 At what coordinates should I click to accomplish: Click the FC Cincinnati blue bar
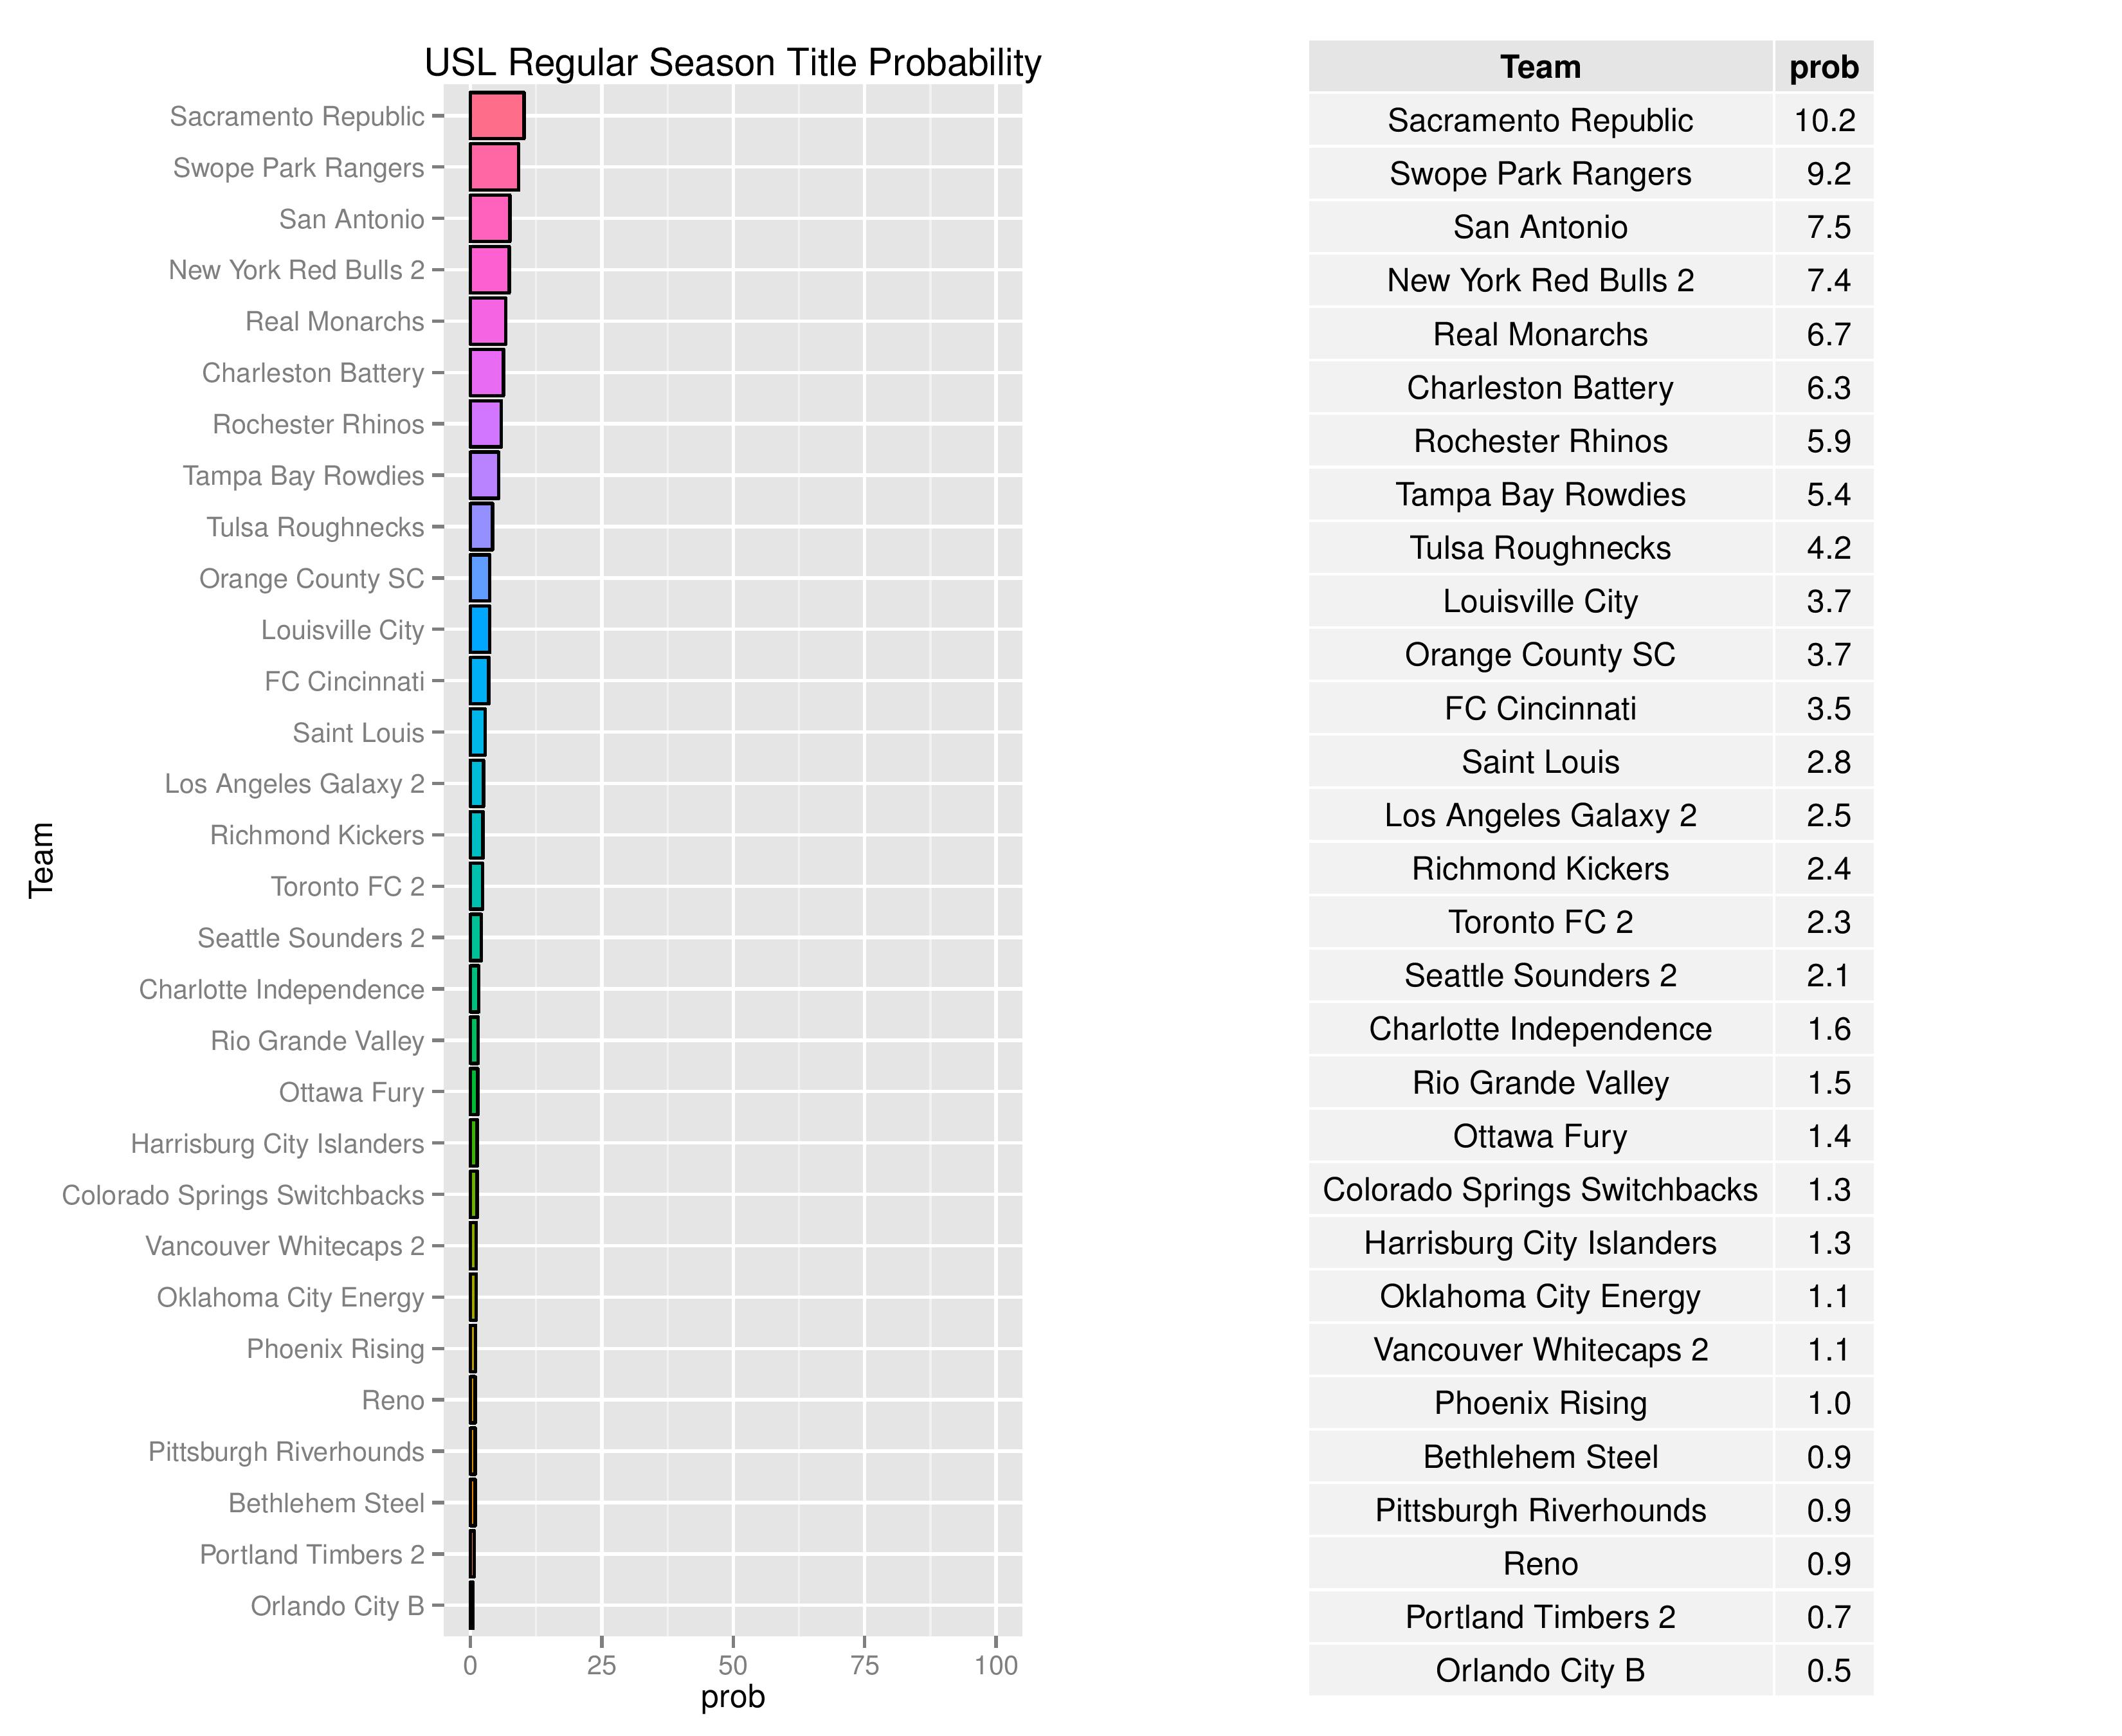479,681
